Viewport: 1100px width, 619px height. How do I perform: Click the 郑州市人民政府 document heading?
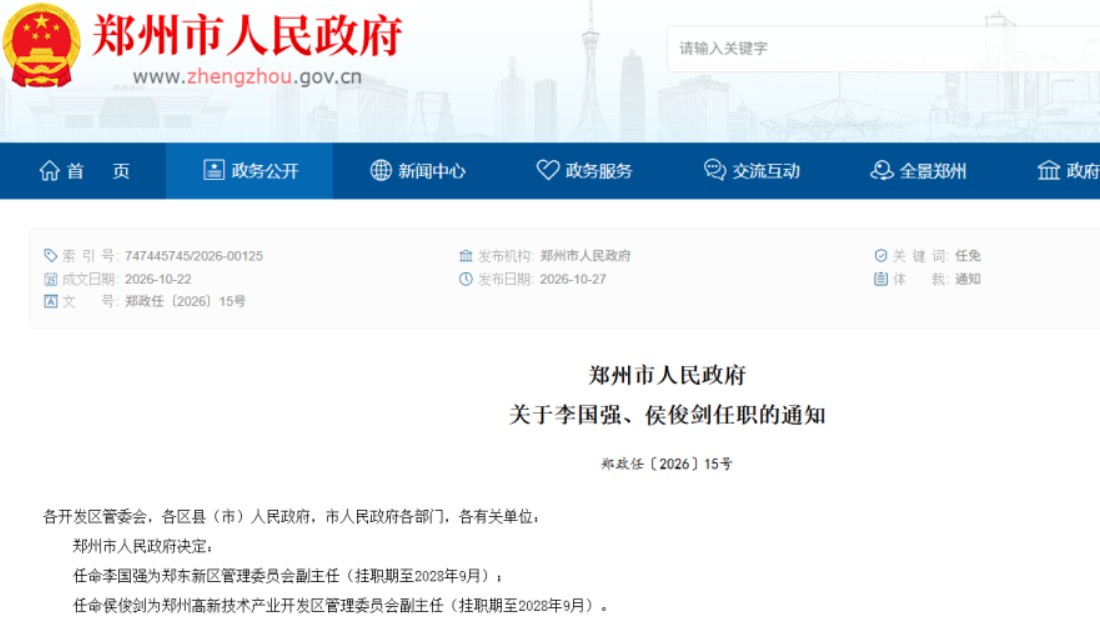pyautogui.click(x=666, y=375)
